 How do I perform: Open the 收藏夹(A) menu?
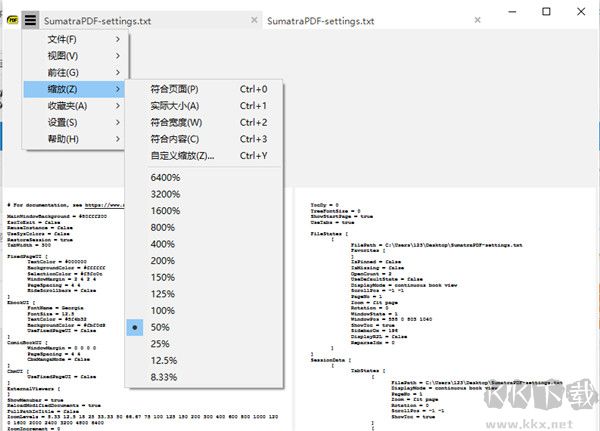73,106
